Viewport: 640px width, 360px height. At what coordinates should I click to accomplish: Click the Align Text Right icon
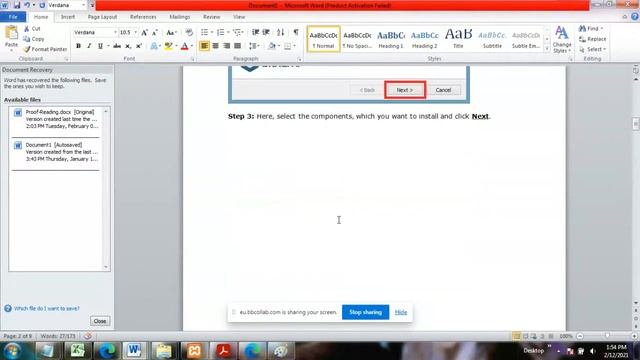pos(227,46)
